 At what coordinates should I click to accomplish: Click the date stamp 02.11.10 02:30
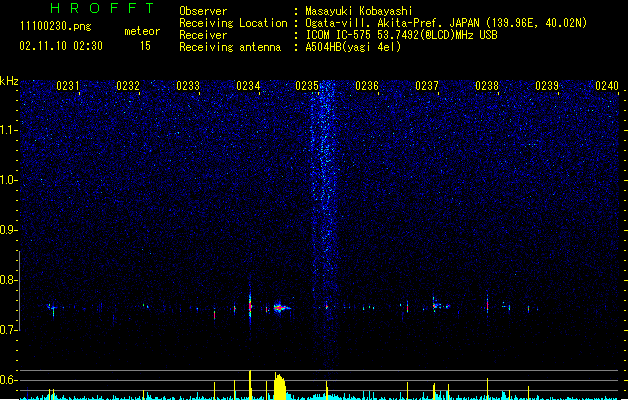coord(61,46)
